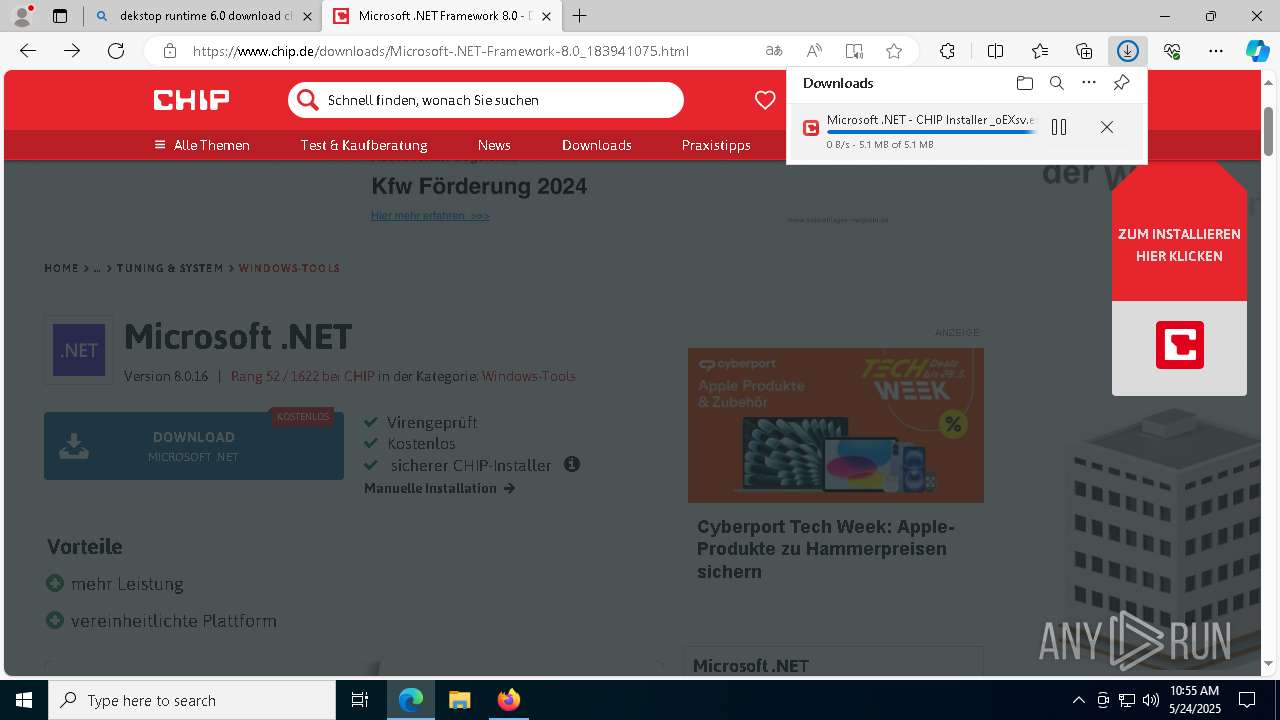Open favorites list icon
Viewport: 1280px width, 720px height.
pyautogui.click(x=1040, y=51)
